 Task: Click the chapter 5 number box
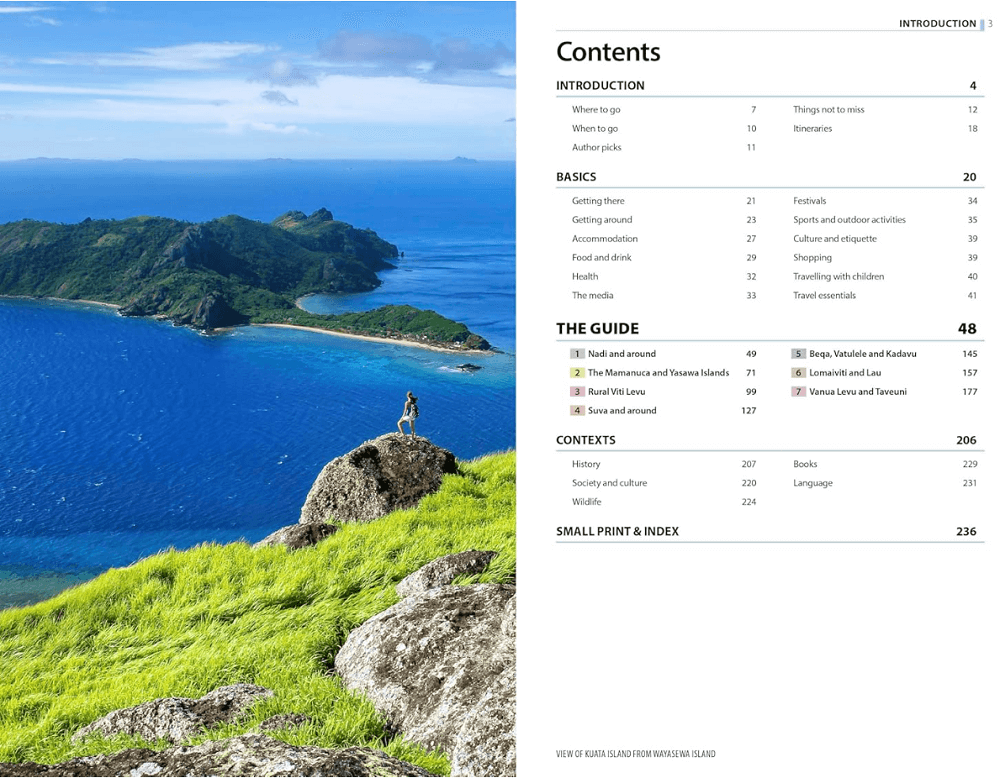point(798,354)
